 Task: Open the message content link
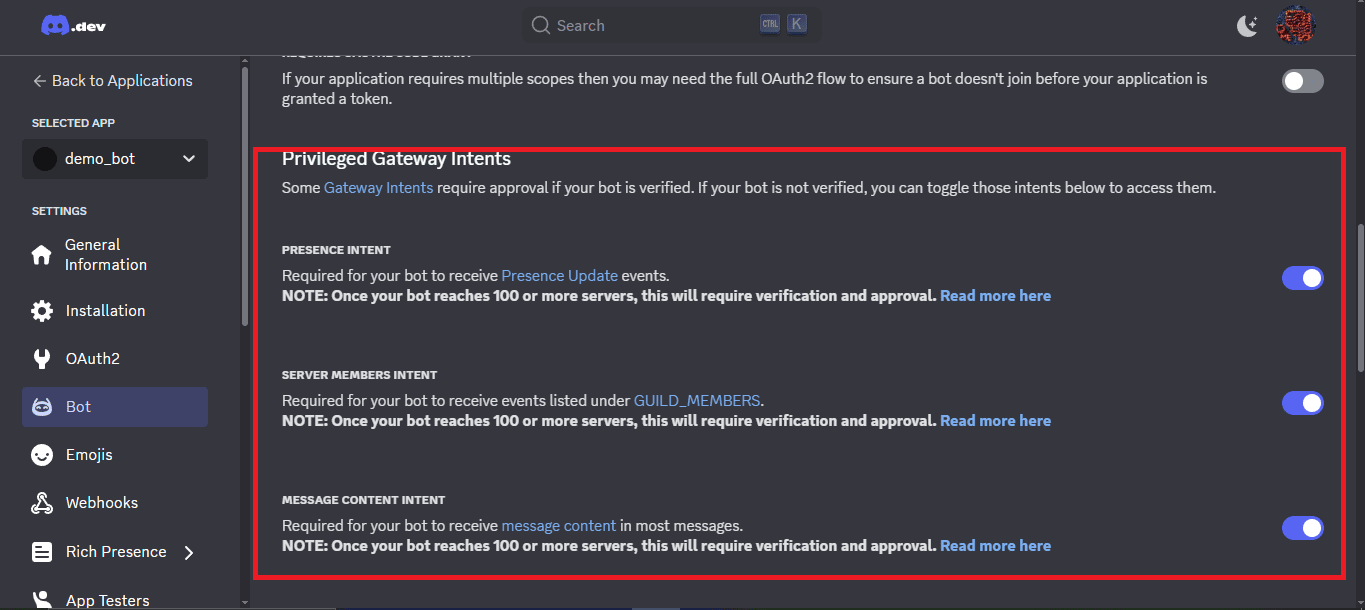(559, 526)
